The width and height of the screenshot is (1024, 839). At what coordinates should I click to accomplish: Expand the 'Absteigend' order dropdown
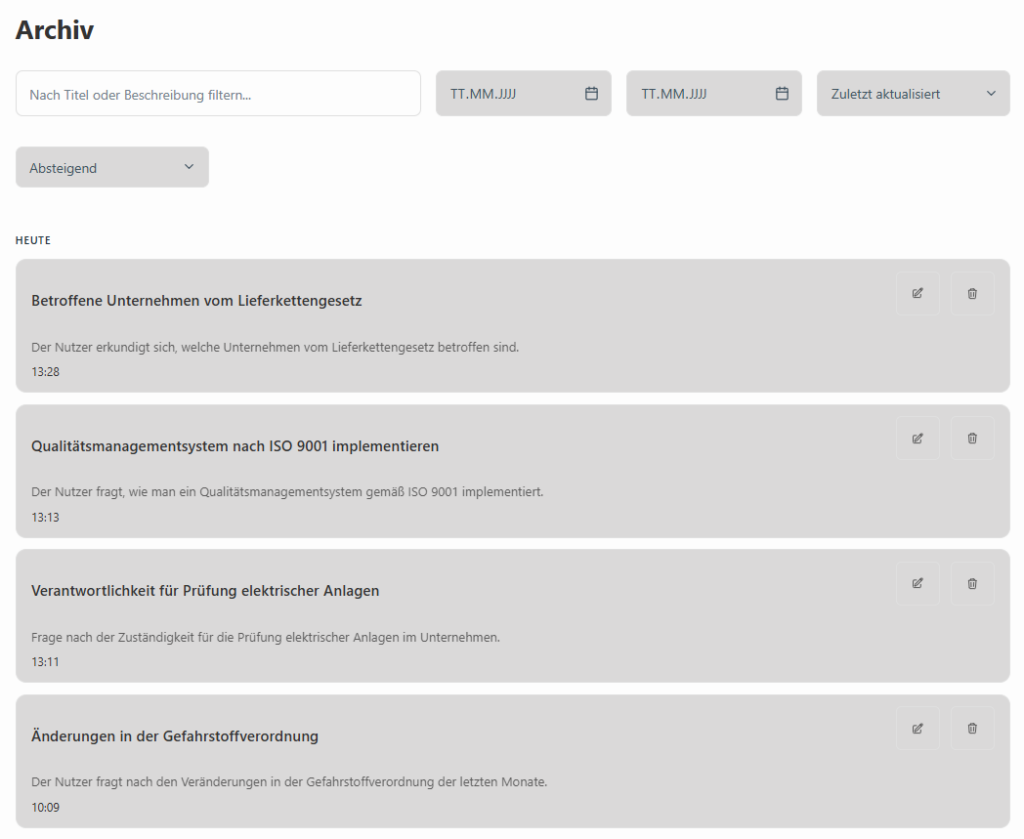(x=112, y=168)
